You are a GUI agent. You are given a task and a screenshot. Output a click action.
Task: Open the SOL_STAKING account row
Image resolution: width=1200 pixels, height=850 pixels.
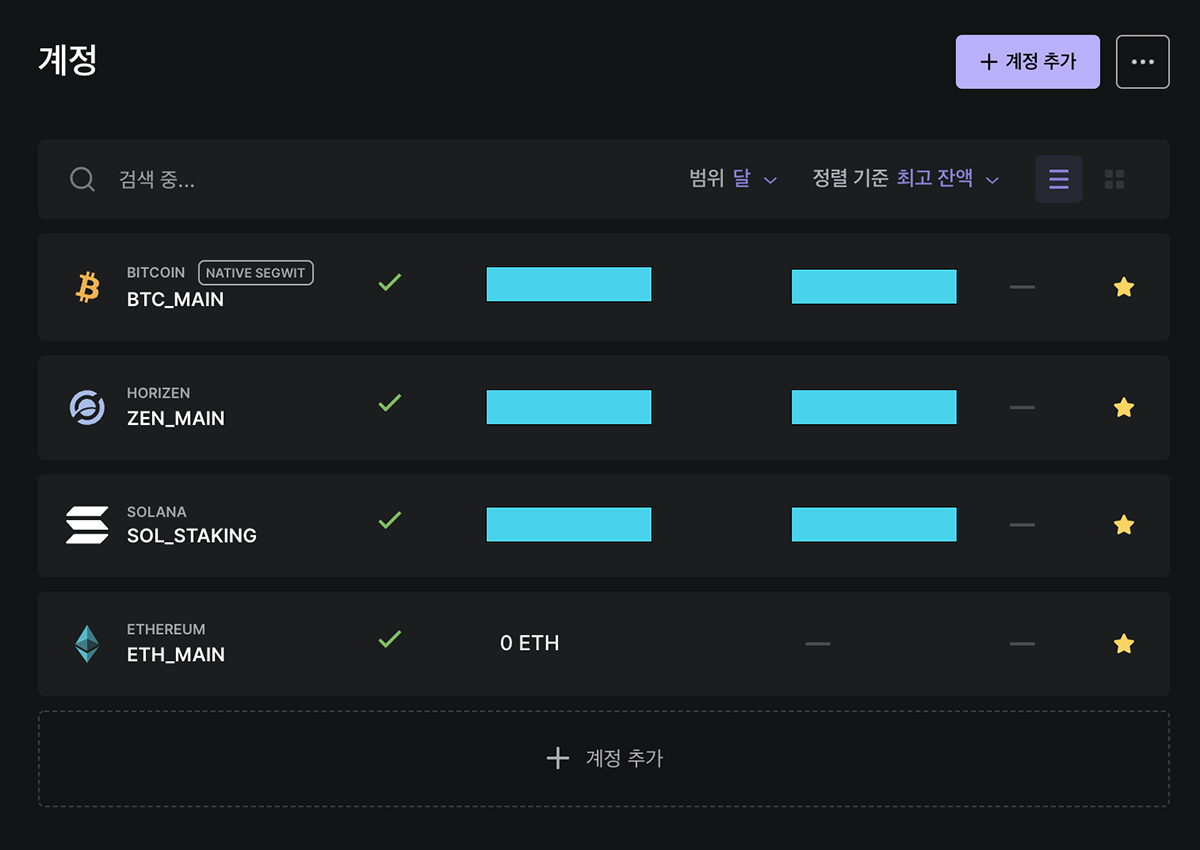click(604, 525)
